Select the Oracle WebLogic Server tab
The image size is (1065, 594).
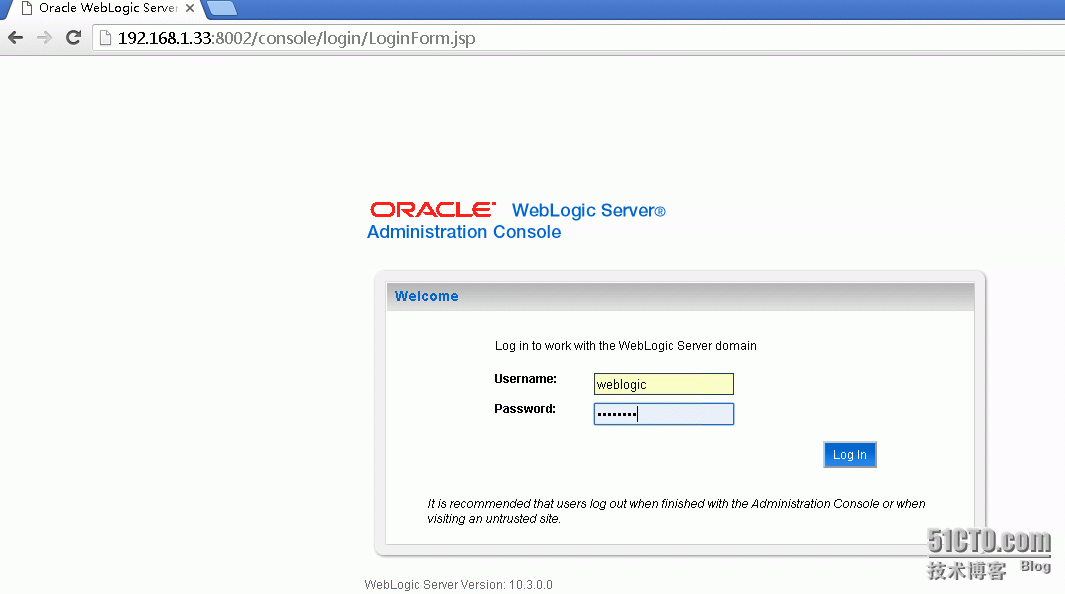[x=103, y=8]
